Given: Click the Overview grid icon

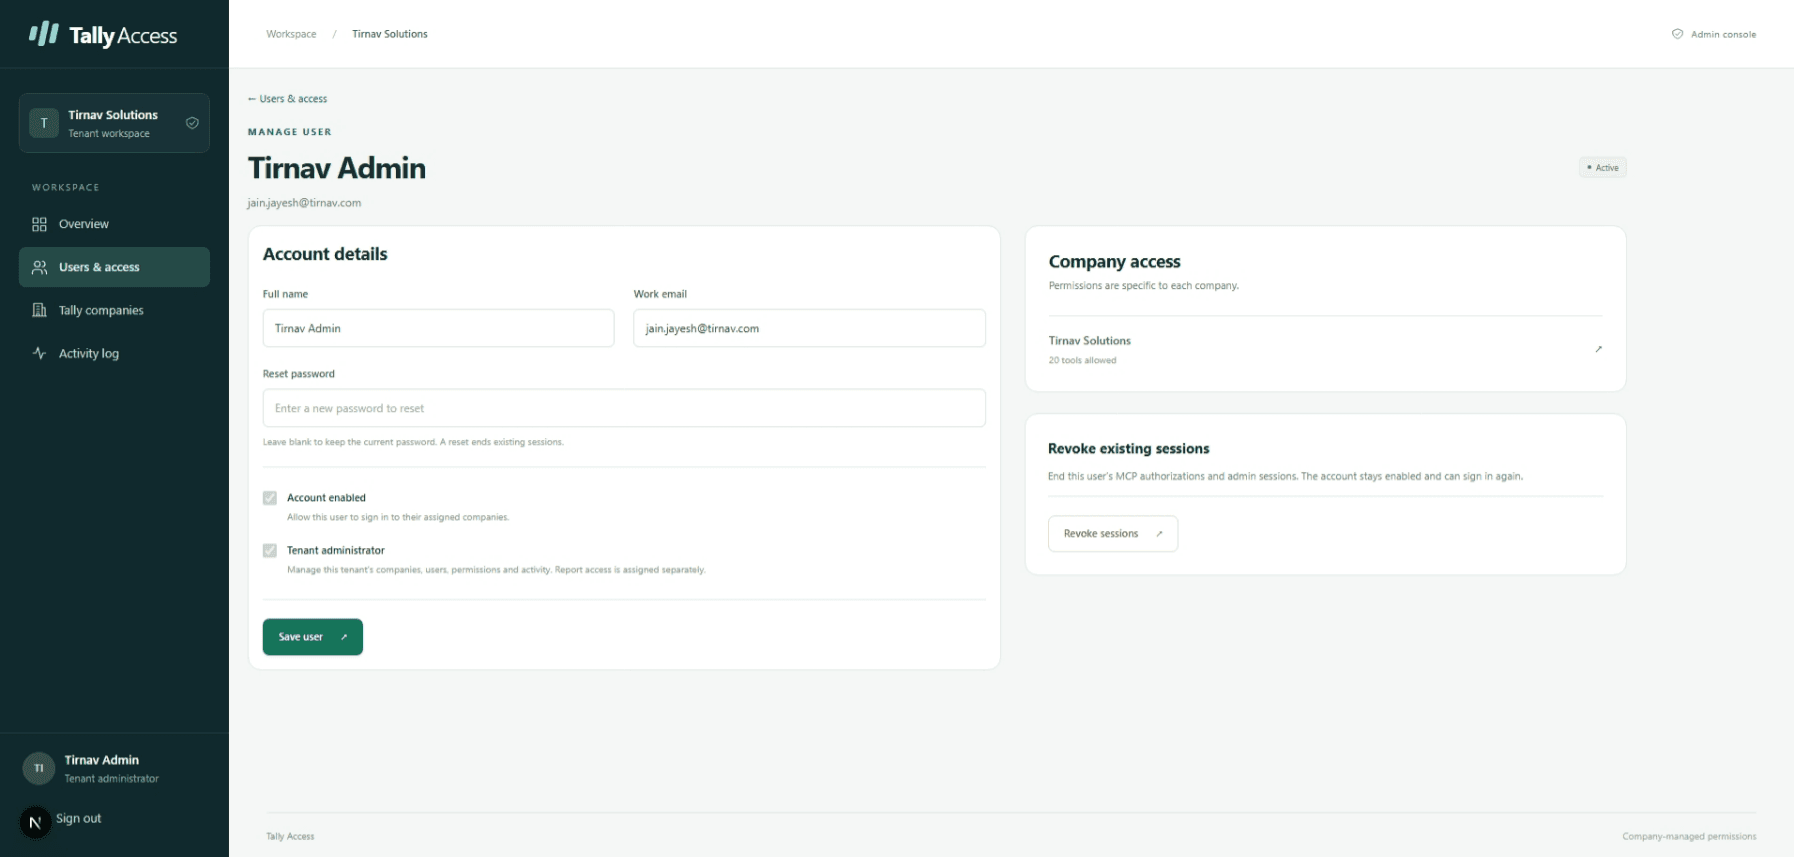Looking at the screenshot, I should pos(39,224).
